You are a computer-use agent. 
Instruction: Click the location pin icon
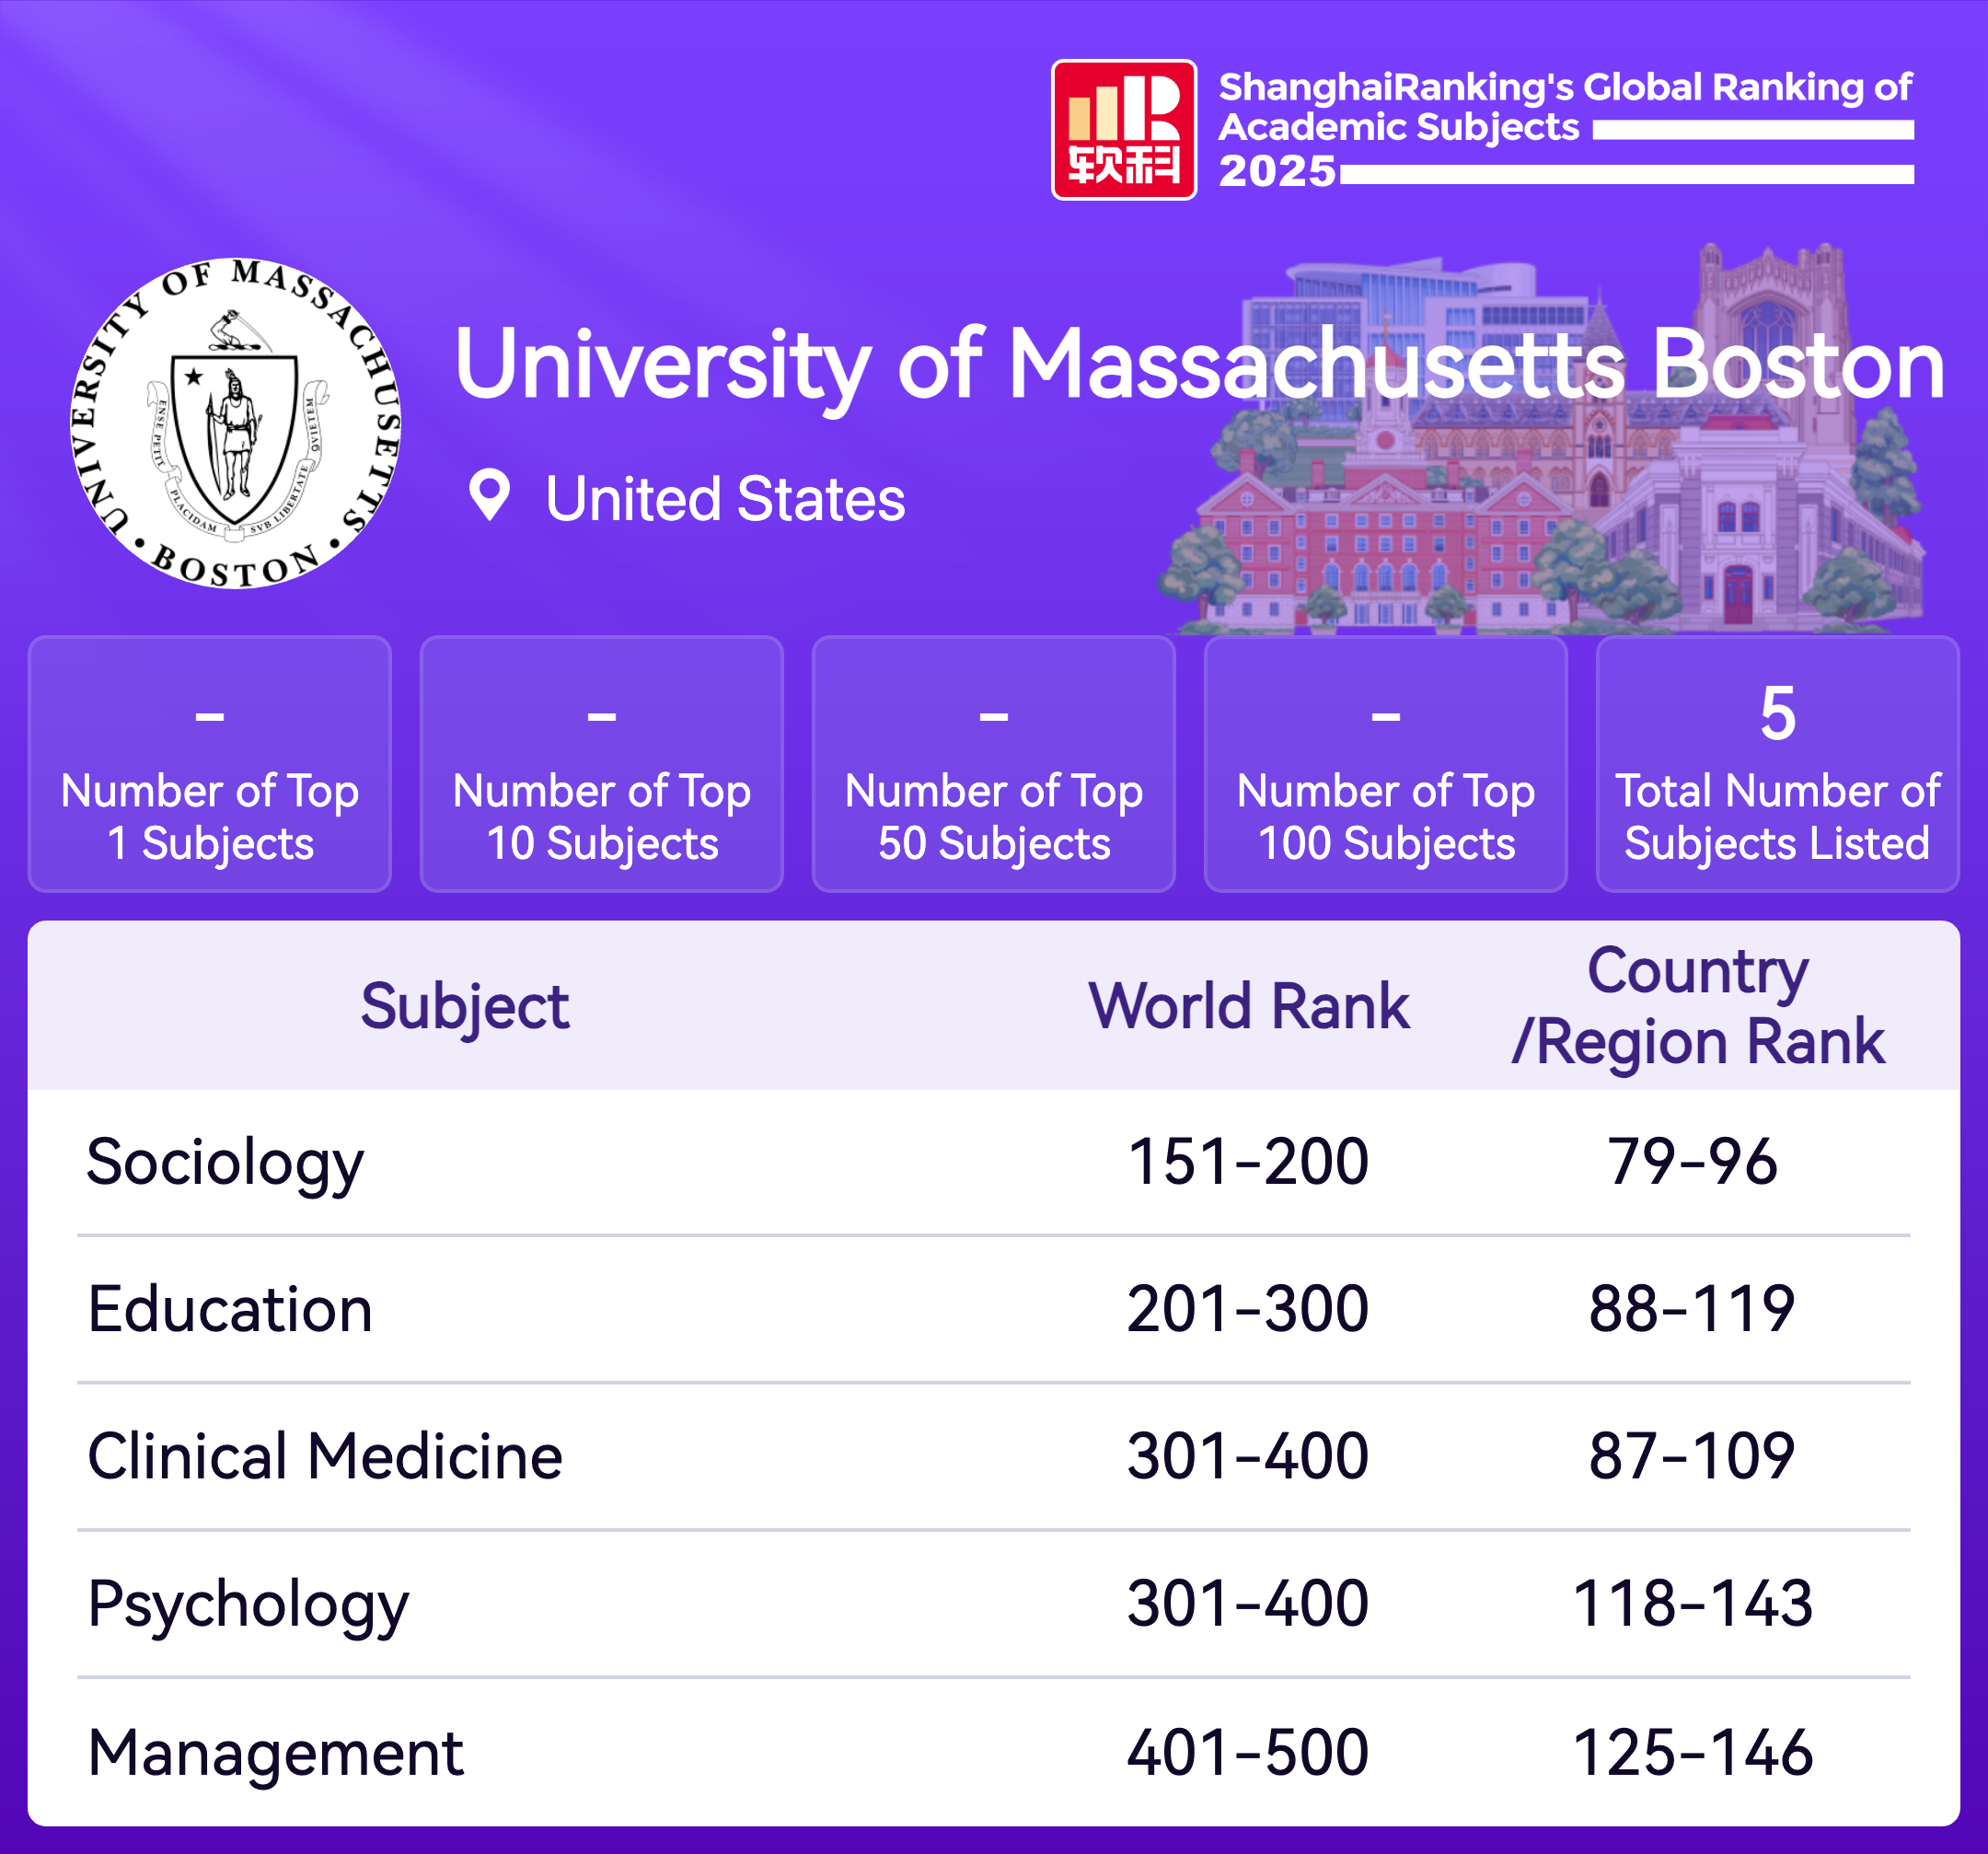(x=489, y=495)
